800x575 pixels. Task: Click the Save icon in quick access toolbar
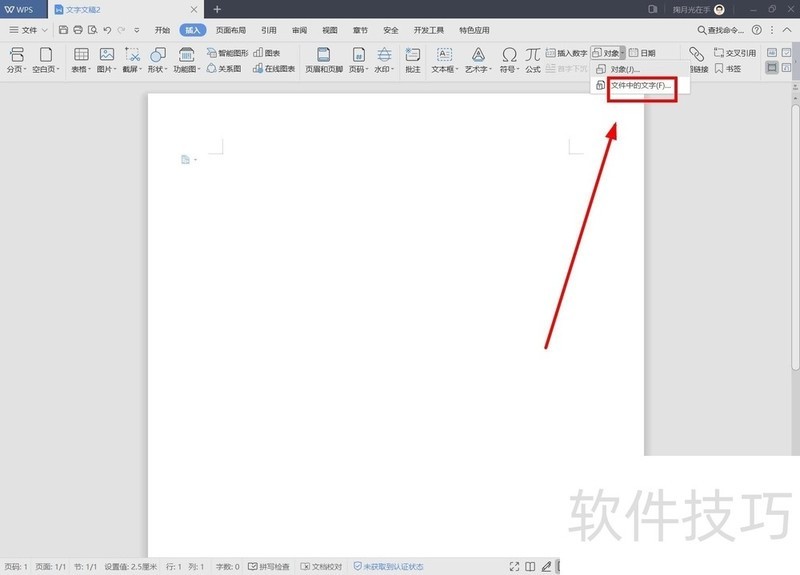tap(63, 30)
